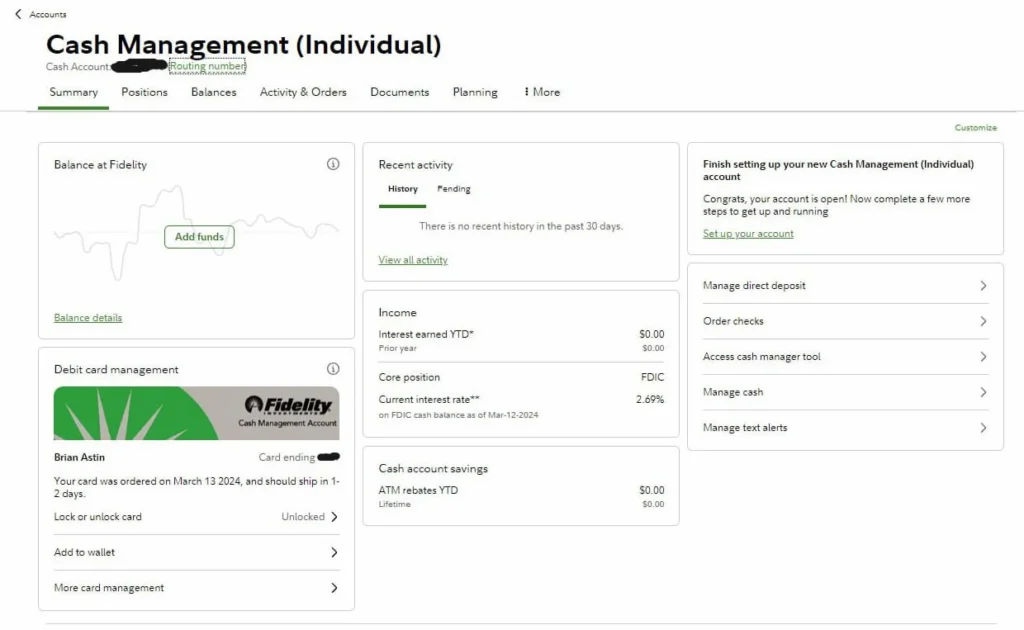Click the Manage text alerts label
Viewport: 1024px width, 630px height.
[745, 428]
